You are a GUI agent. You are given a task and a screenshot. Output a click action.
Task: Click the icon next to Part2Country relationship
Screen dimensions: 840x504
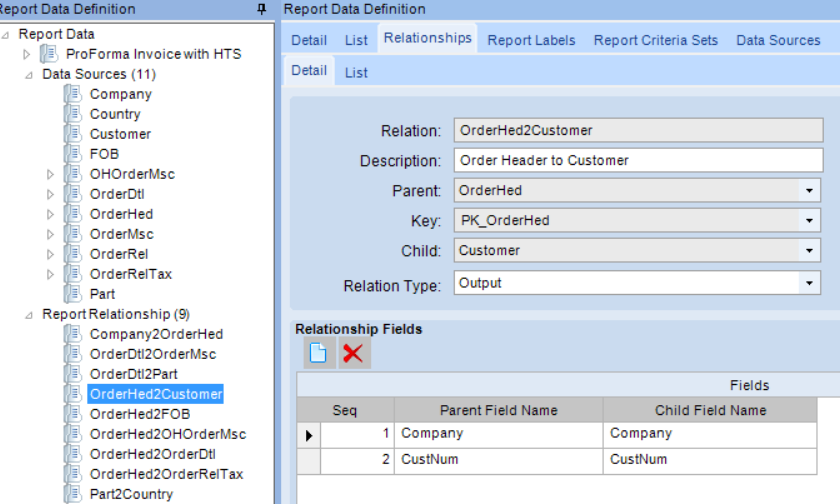[73, 494]
